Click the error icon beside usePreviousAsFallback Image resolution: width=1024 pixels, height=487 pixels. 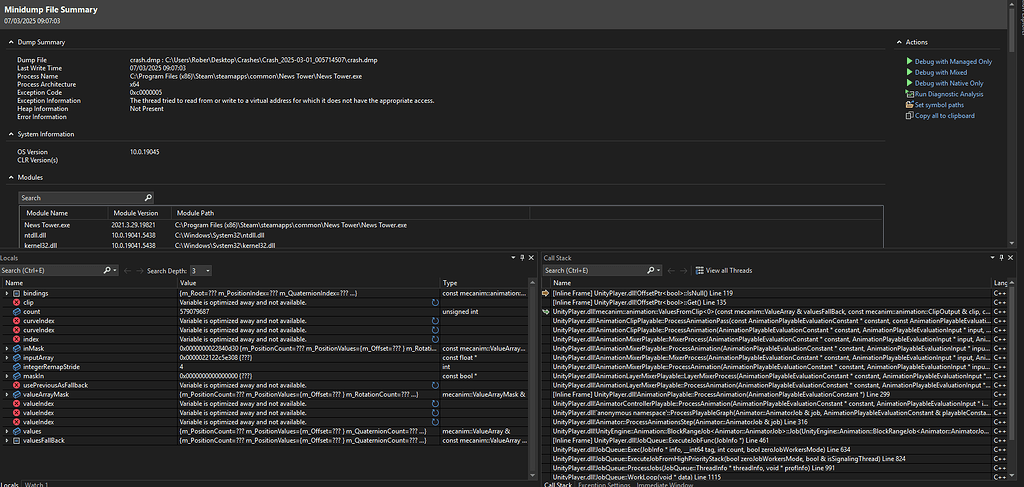(17, 385)
